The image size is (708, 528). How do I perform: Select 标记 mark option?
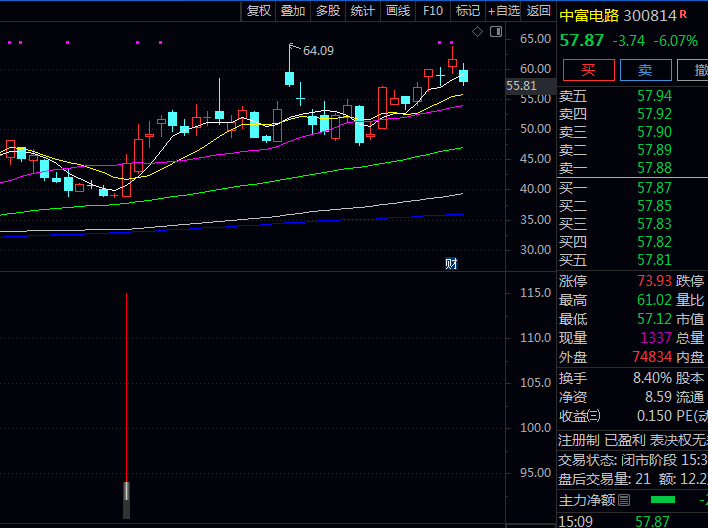coord(467,10)
